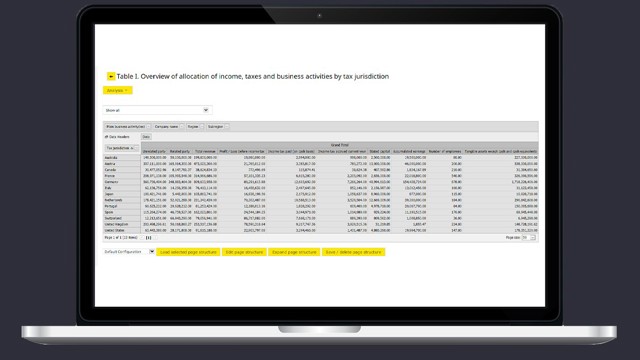
Task: Click the Related party column header
Action: [x=180, y=151]
